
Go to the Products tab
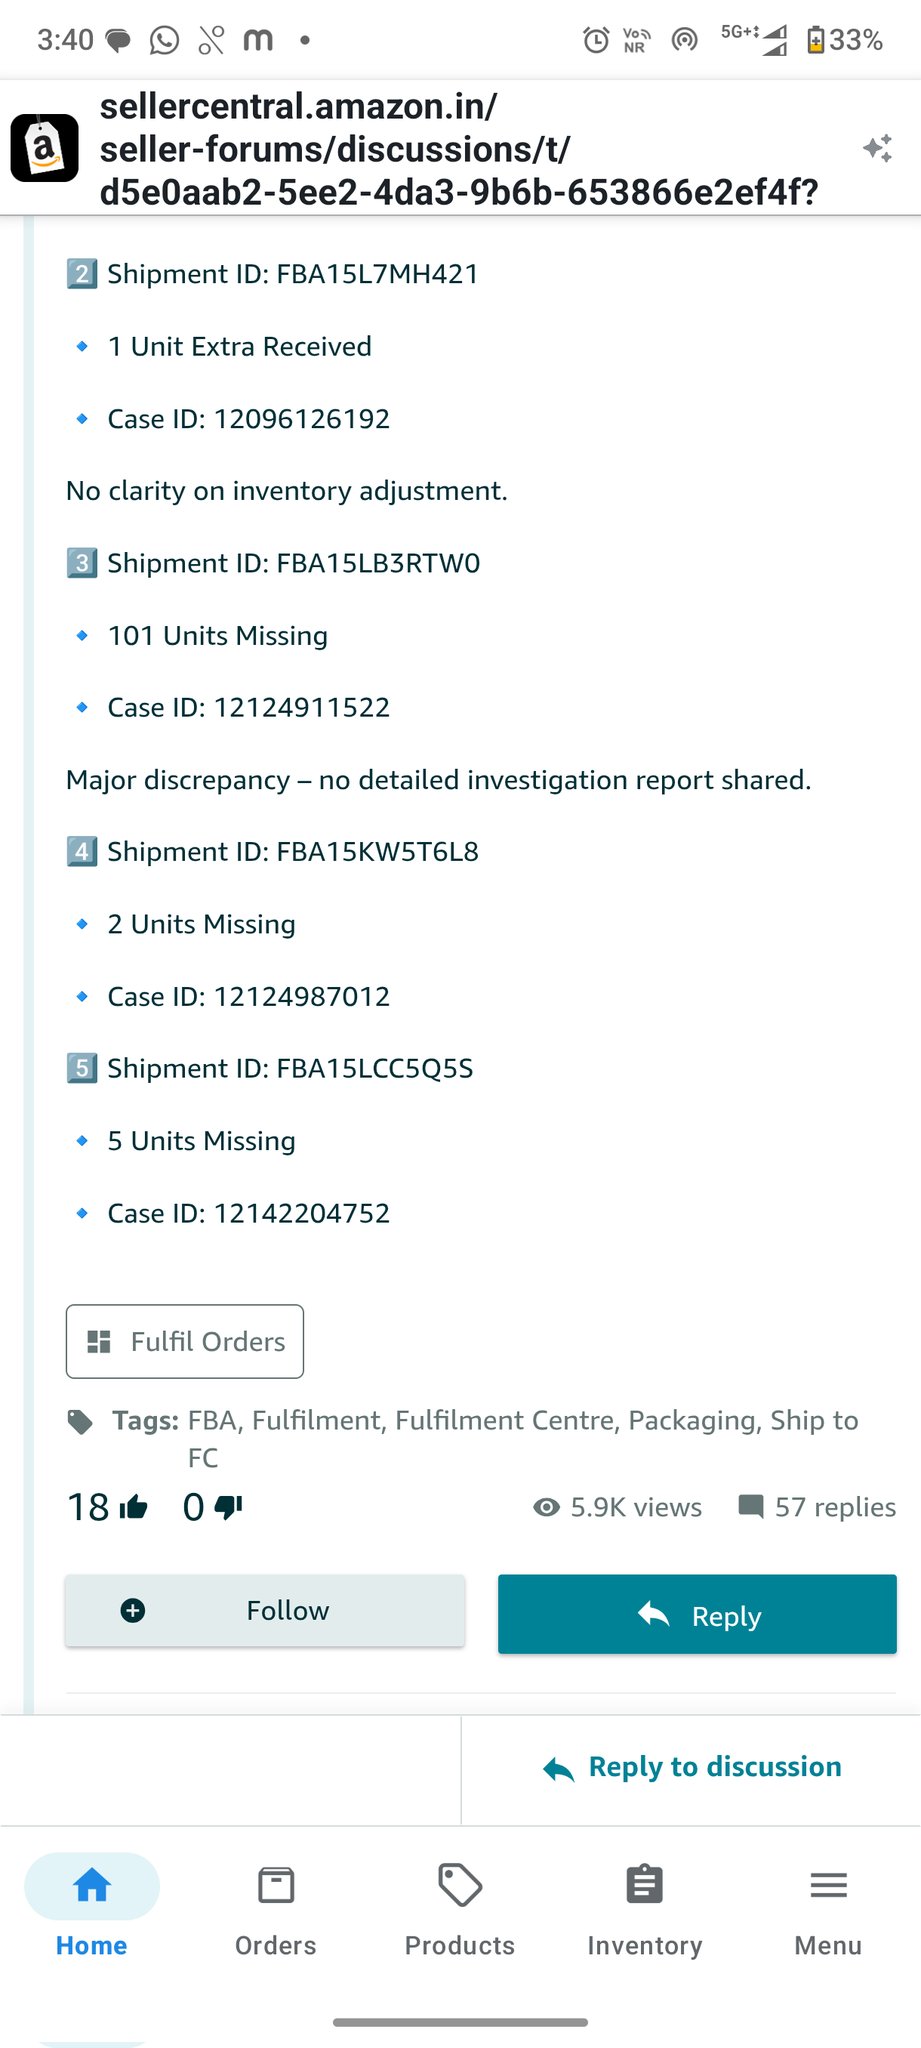click(x=460, y=1907)
